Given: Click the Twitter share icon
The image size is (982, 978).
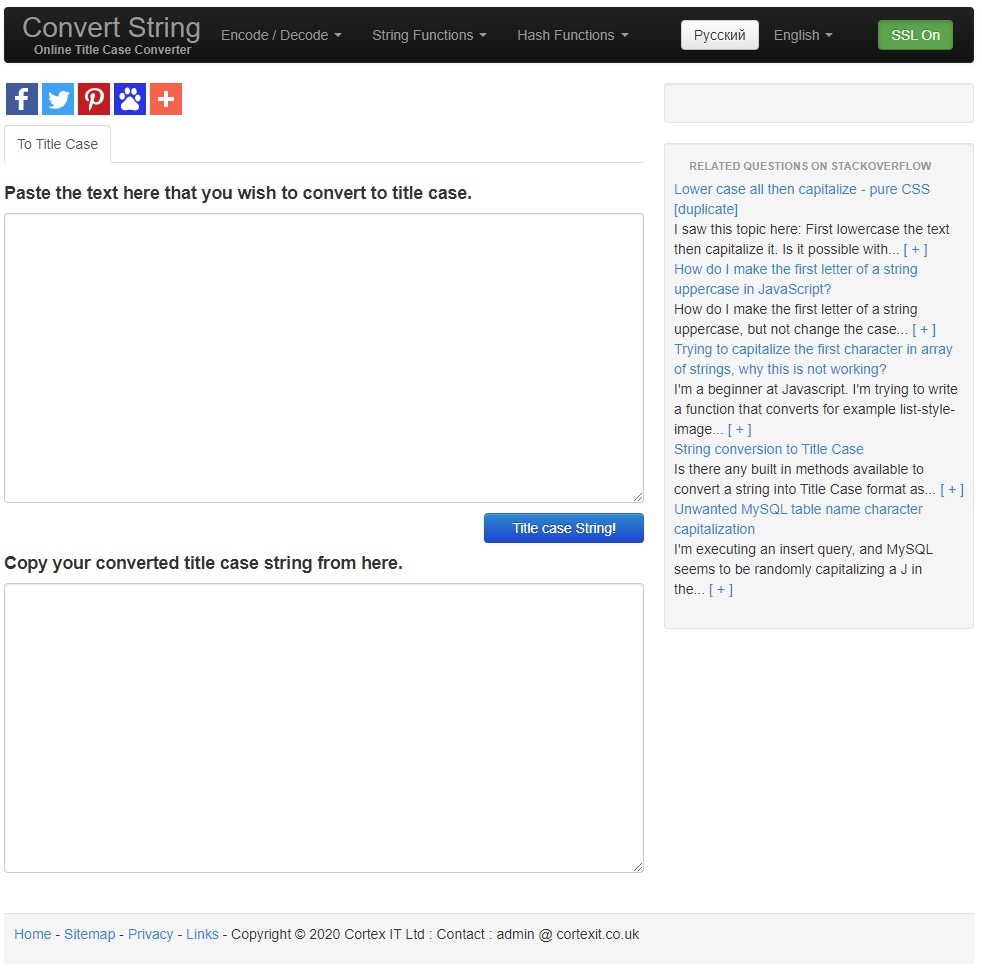Looking at the screenshot, I should pyautogui.click(x=58, y=99).
